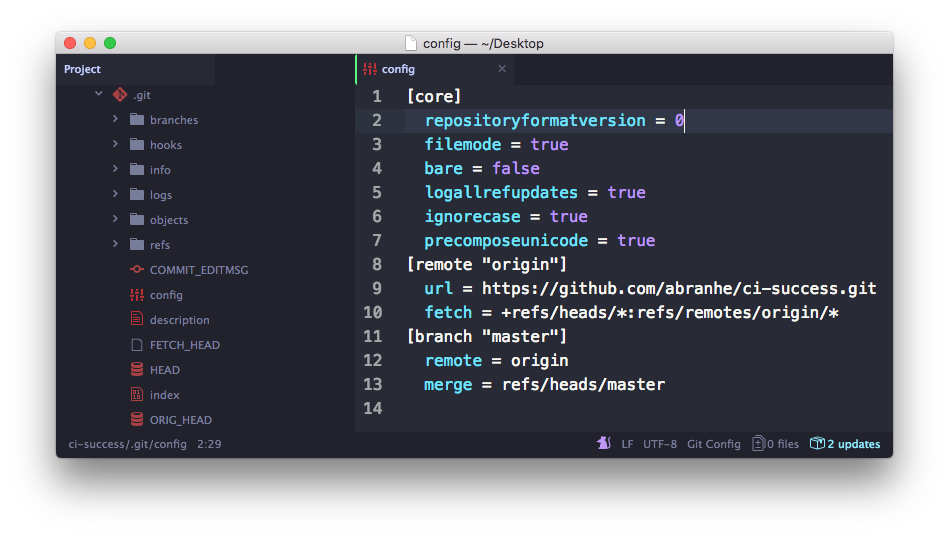Open the FETCH_HEAD file name
The width and height of the screenshot is (949, 538).
coord(185,345)
